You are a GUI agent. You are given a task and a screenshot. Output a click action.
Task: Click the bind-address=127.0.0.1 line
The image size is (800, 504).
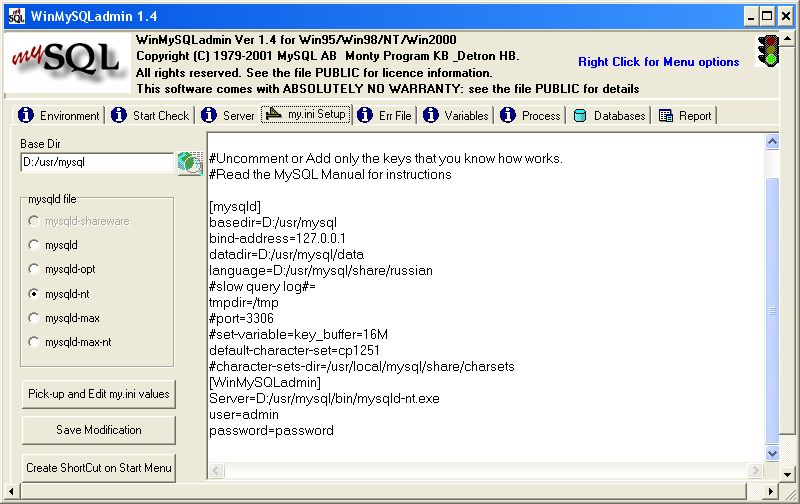click(x=278, y=239)
